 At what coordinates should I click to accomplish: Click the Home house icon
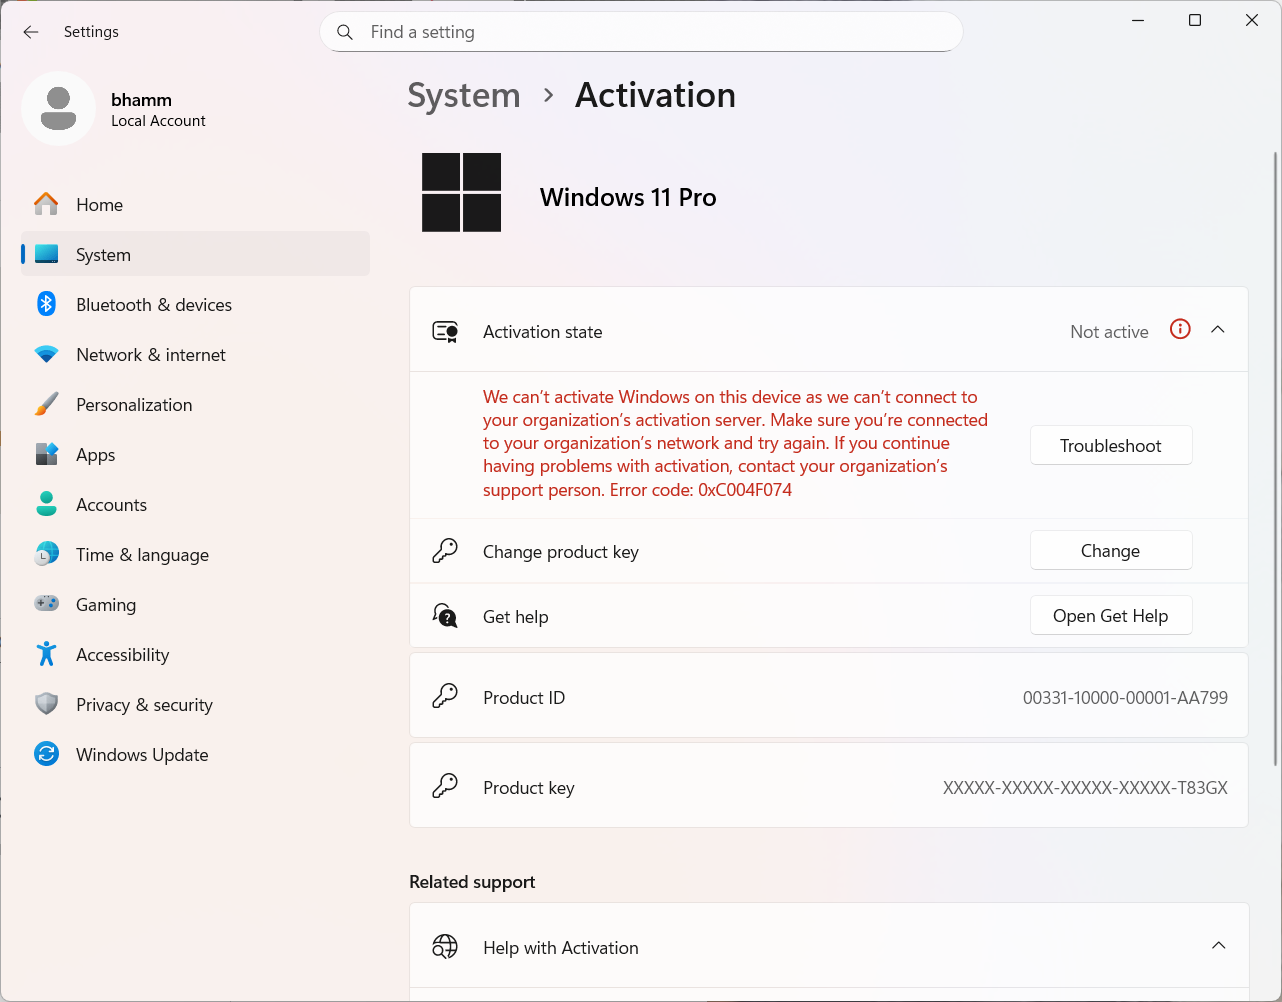click(x=46, y=204)
